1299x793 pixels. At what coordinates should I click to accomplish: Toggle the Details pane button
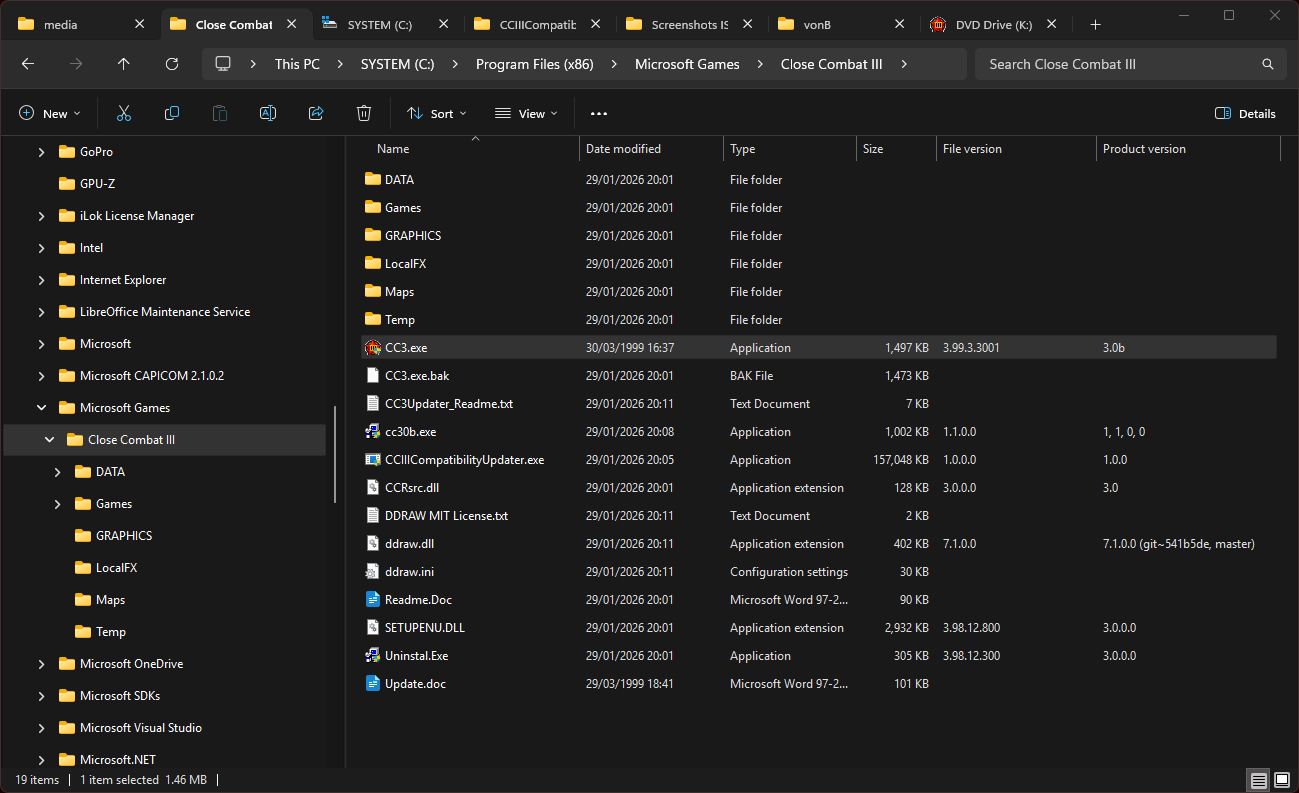click(x=1245, y=114)
